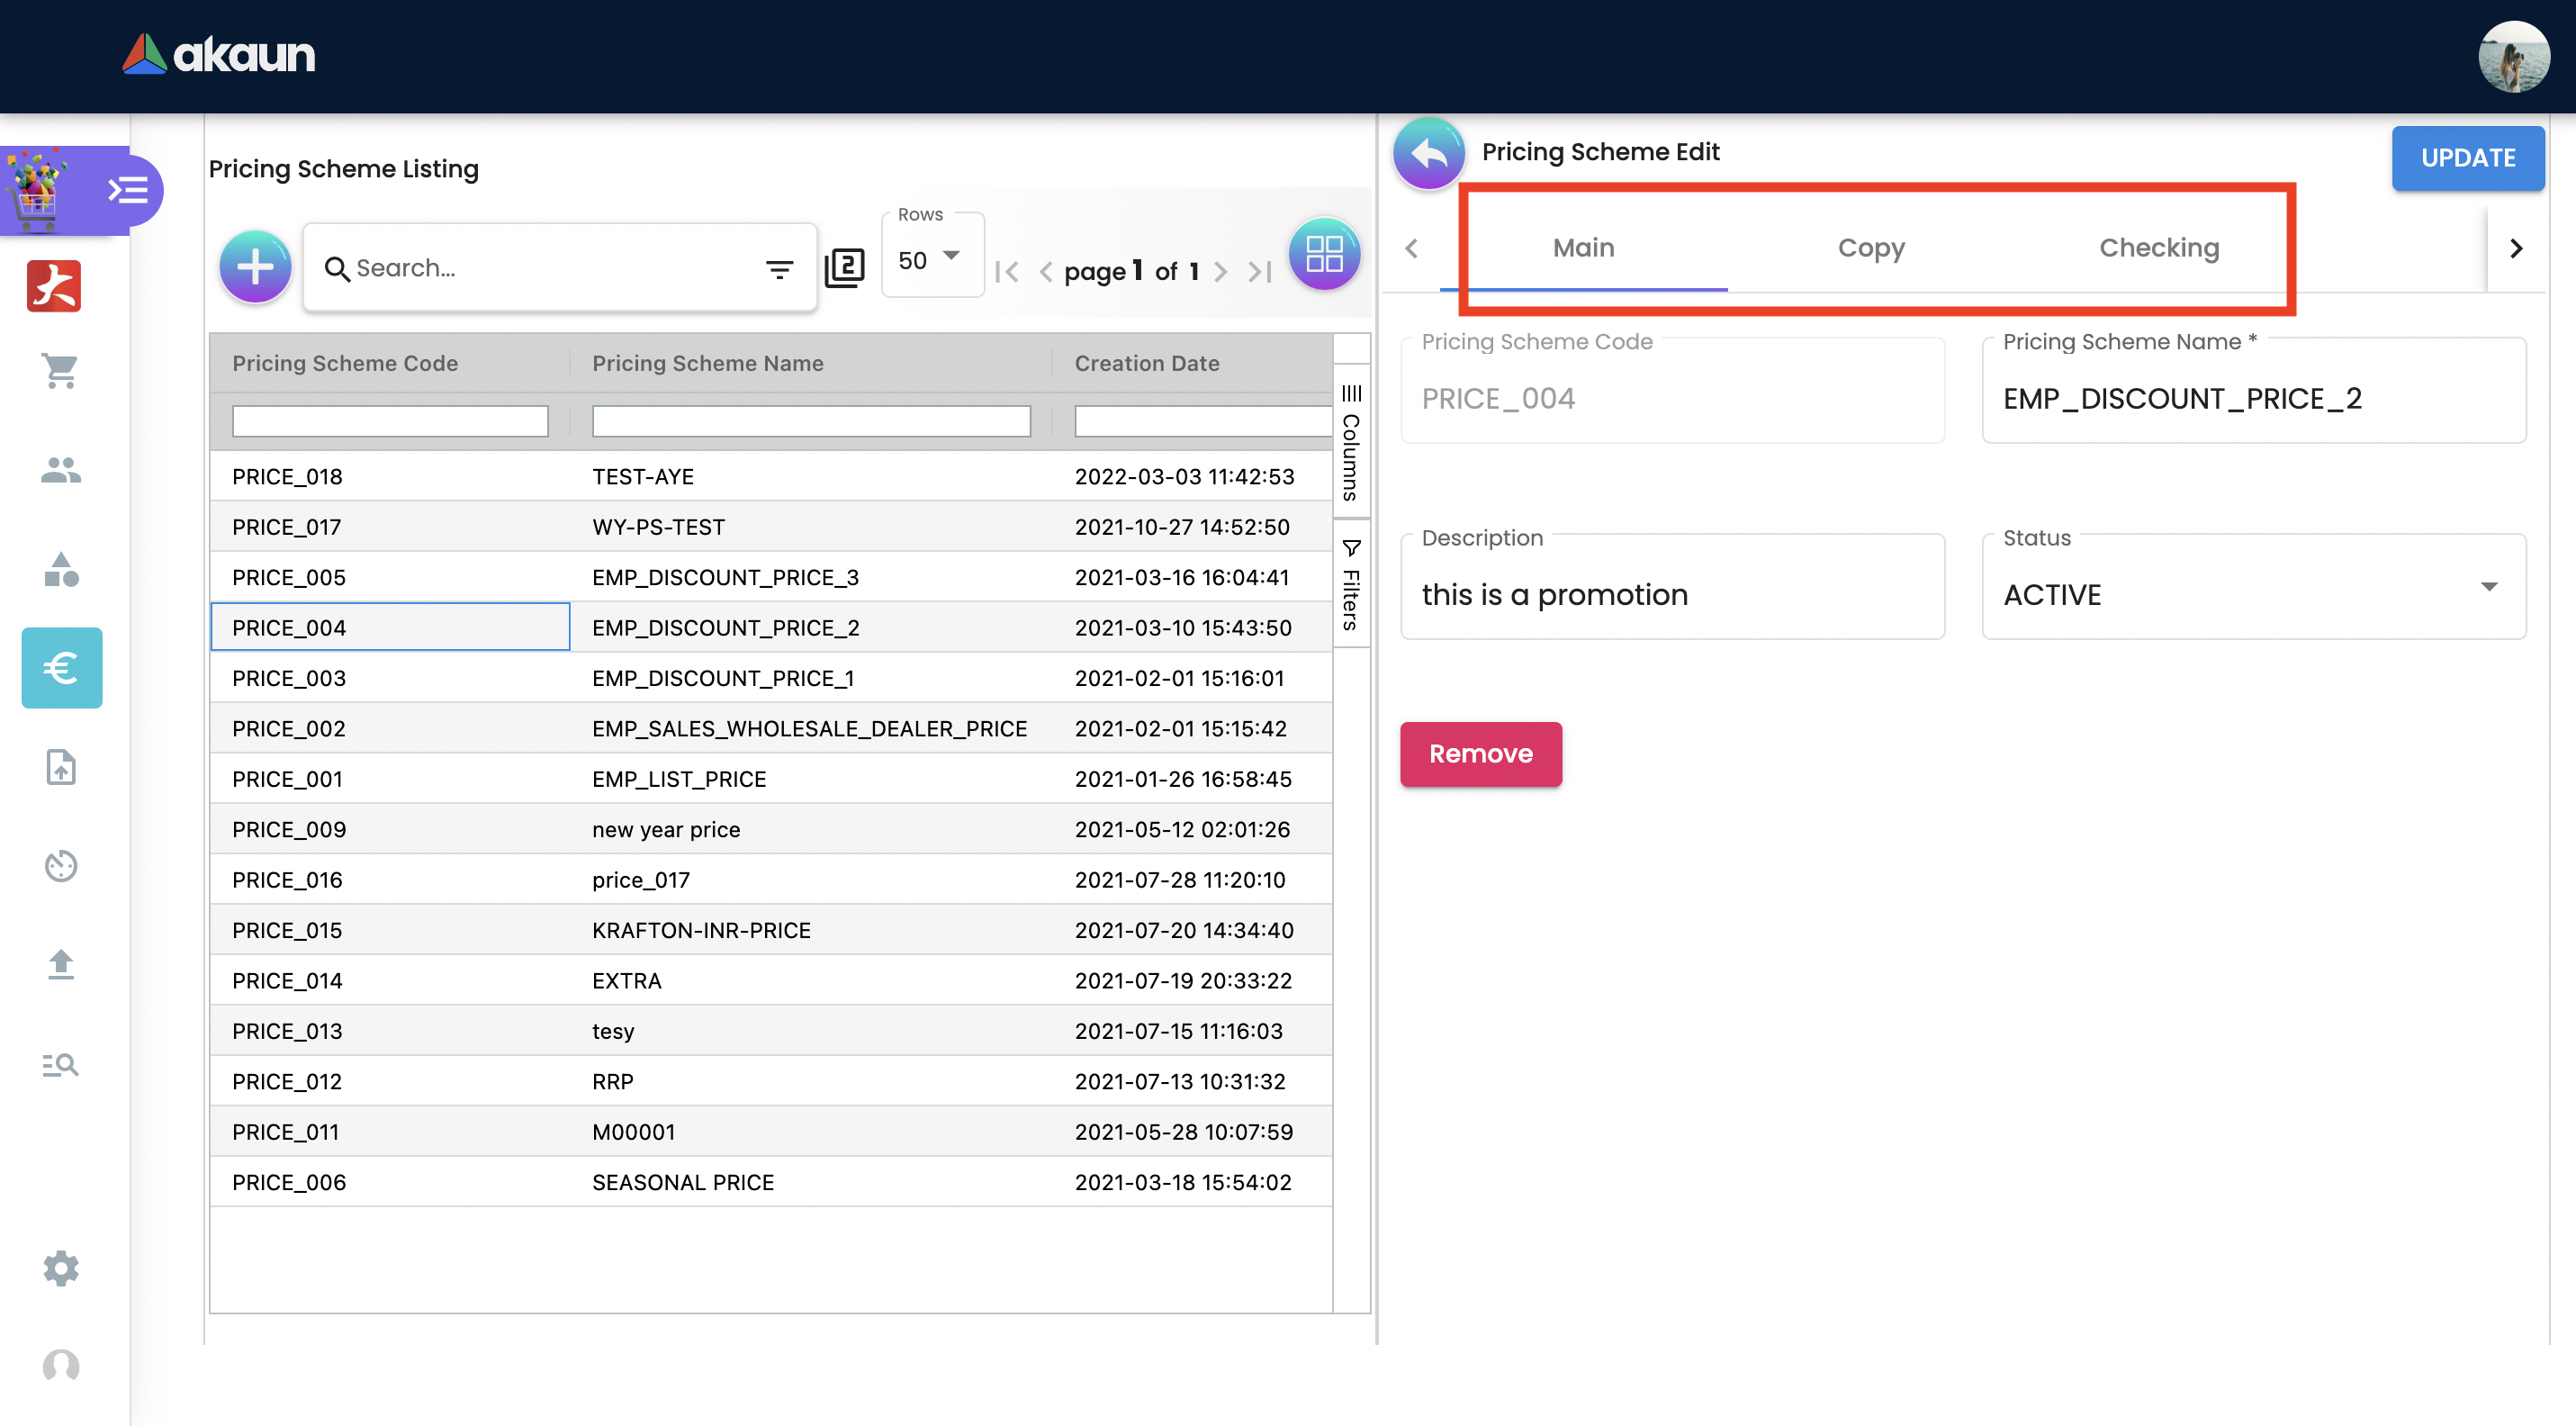This screenshot has width=2576, height=1426.
Task: Click the multi-page number 2 icon
Action: tap(845, 267)
